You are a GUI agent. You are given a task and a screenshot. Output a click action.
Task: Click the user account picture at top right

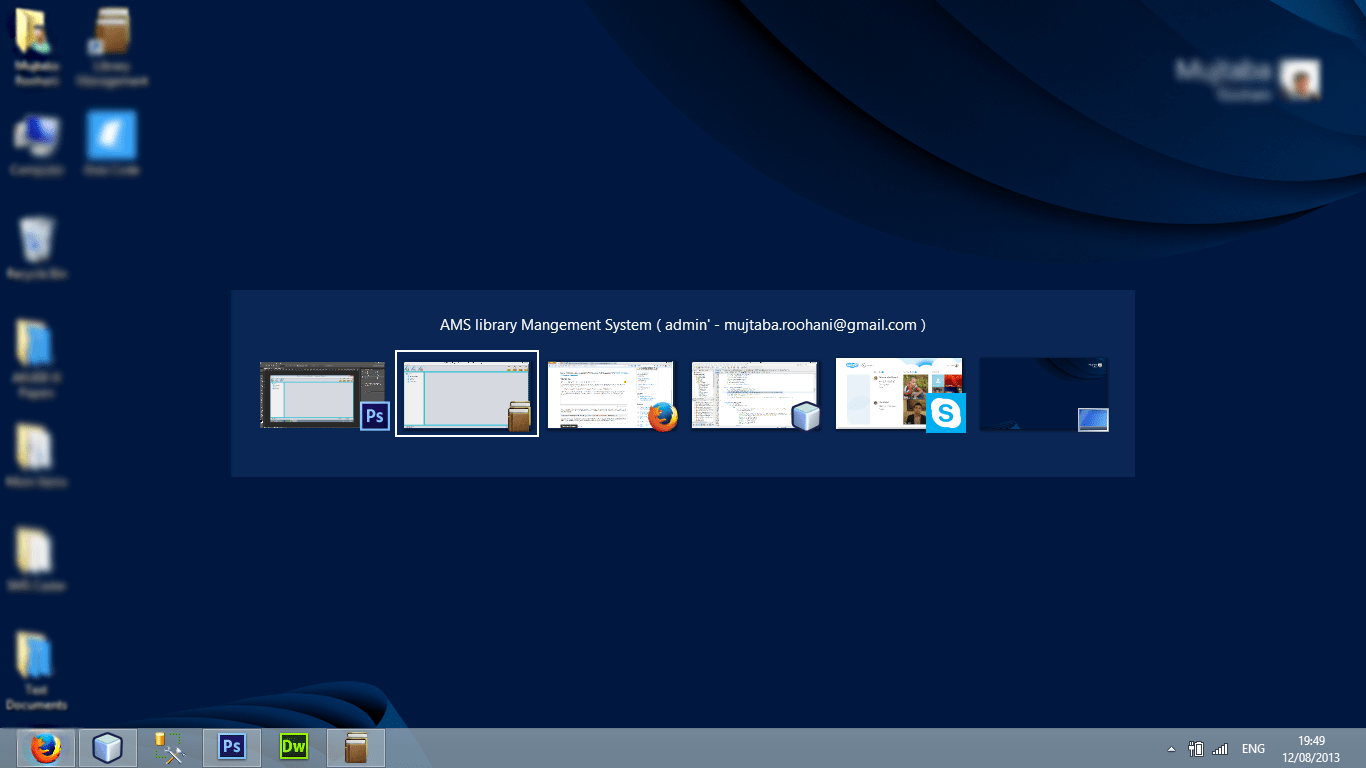pyautogui.click(x=1300, y=78)
